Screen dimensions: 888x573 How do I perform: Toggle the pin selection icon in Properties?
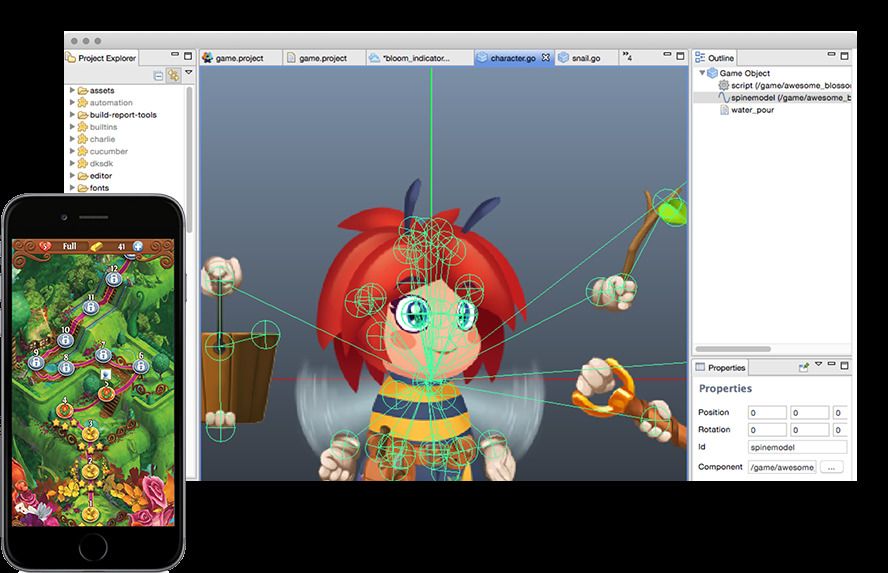(x=803, y=367)
